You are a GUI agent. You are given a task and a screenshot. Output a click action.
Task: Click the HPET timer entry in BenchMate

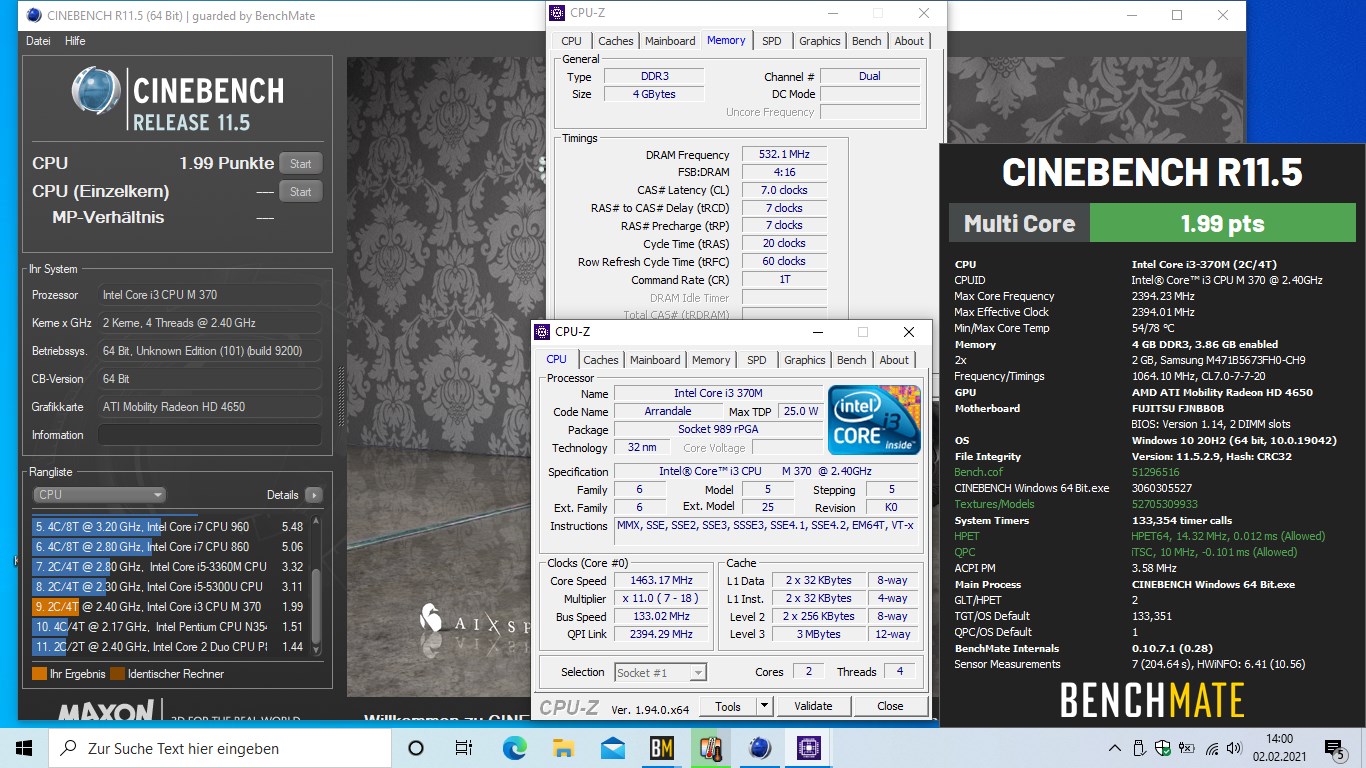click(x=967, y=536)
